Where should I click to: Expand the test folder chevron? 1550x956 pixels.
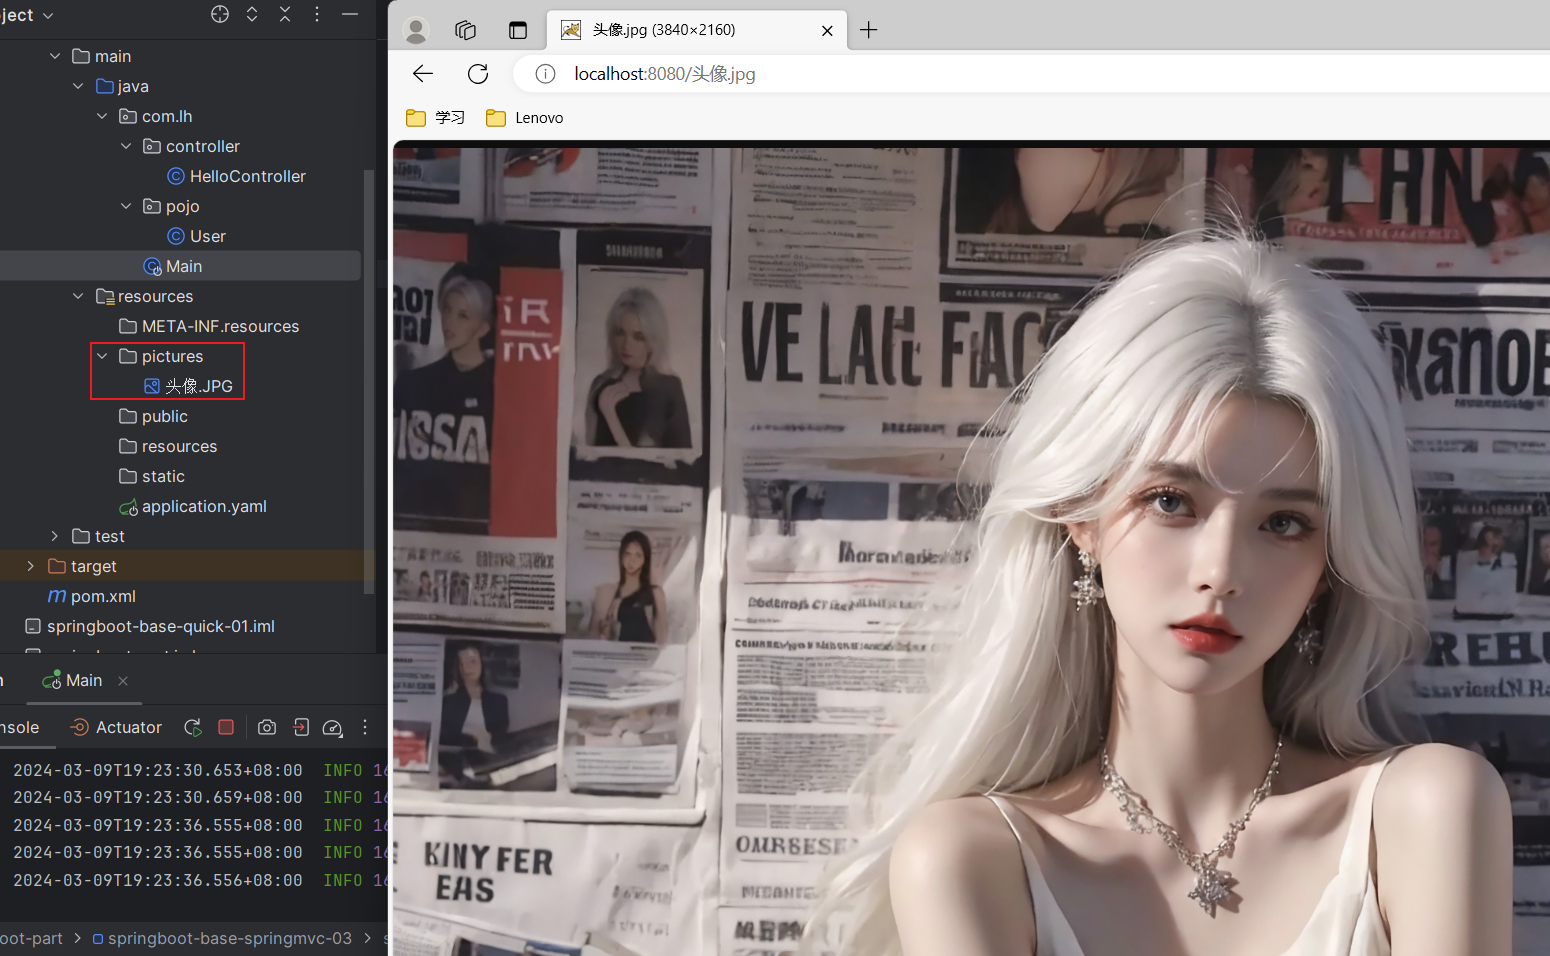[55, 536]
